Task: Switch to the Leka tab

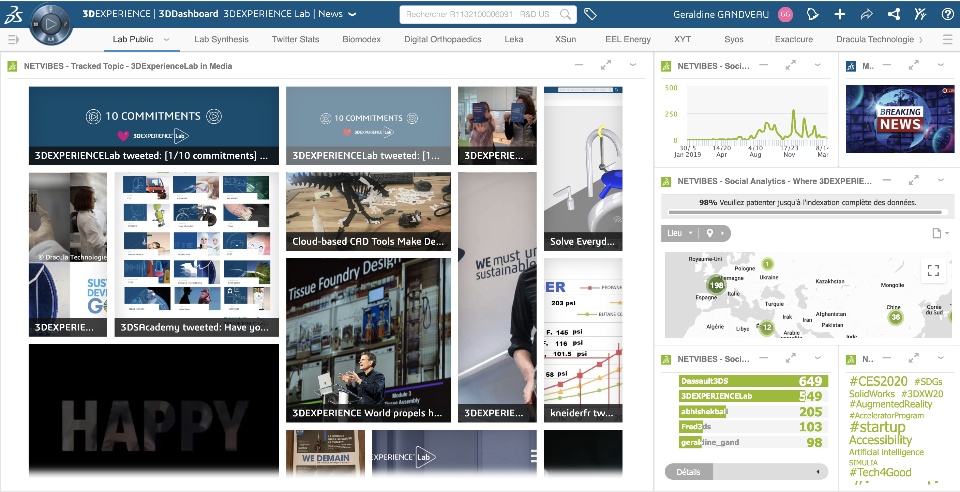Action: tap(514, 39)
